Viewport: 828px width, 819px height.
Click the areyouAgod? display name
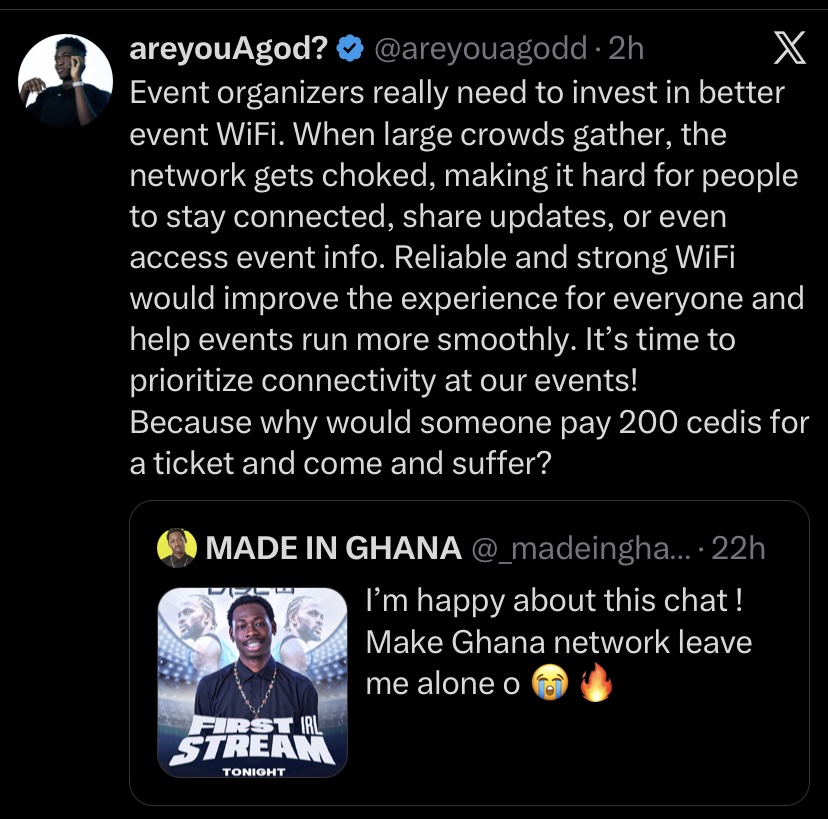[x=230, y=49]
